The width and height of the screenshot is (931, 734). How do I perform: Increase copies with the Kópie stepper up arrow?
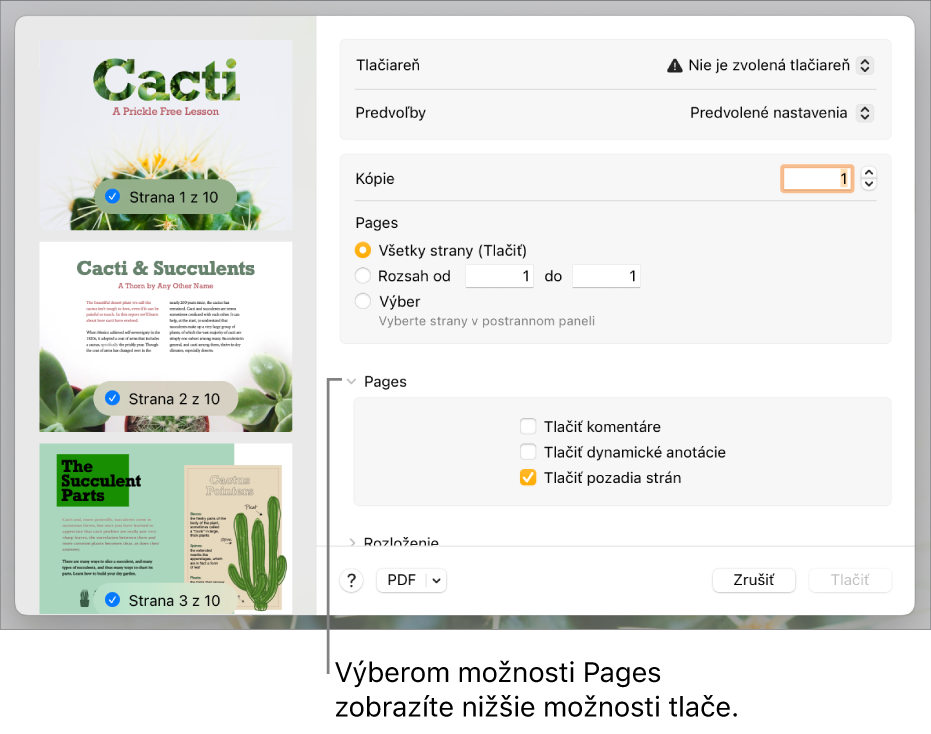tap(869, 173)
